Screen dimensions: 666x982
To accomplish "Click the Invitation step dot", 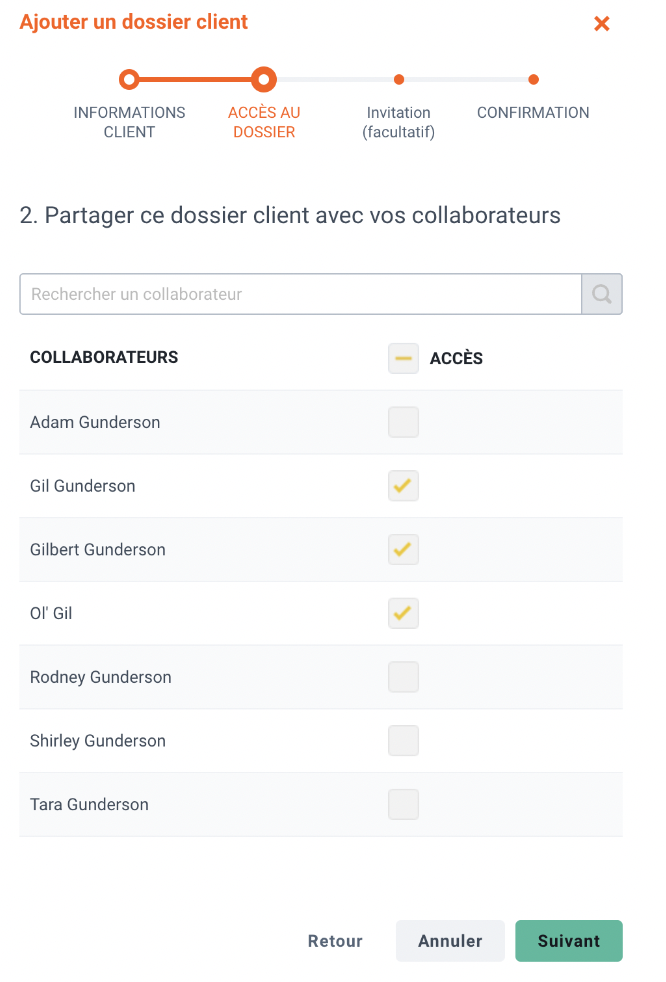I will tap(398, 80).
